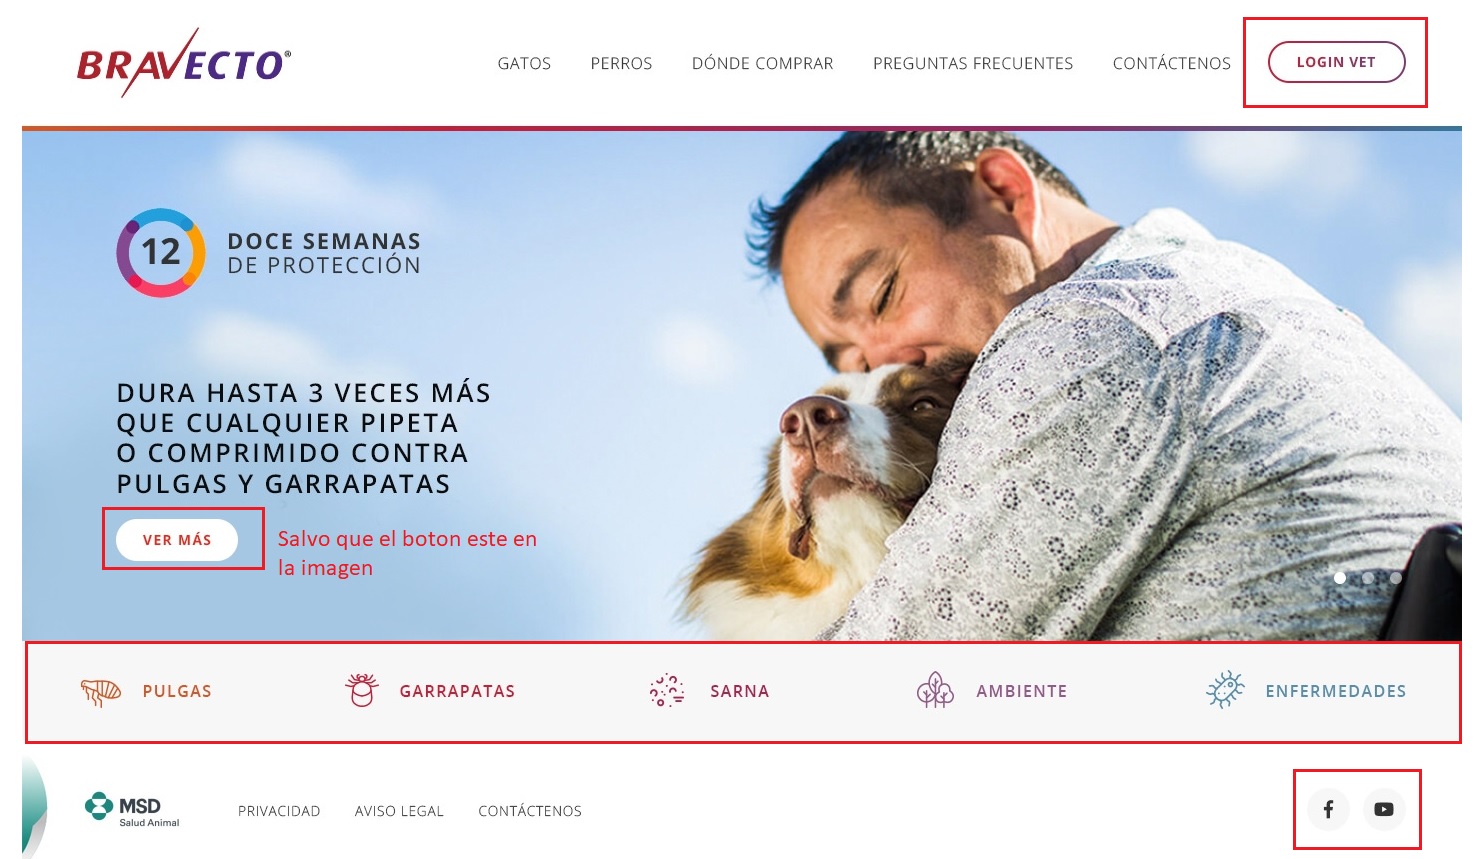Click the Login Vet button
This screenshot has height=859, width=1475.
(x=1336, y=62)
